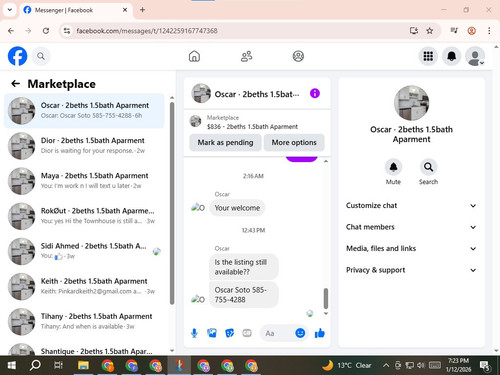
Task: Open Tihany conversation in list
Action: pyautogui.click(x=84, y=322)
